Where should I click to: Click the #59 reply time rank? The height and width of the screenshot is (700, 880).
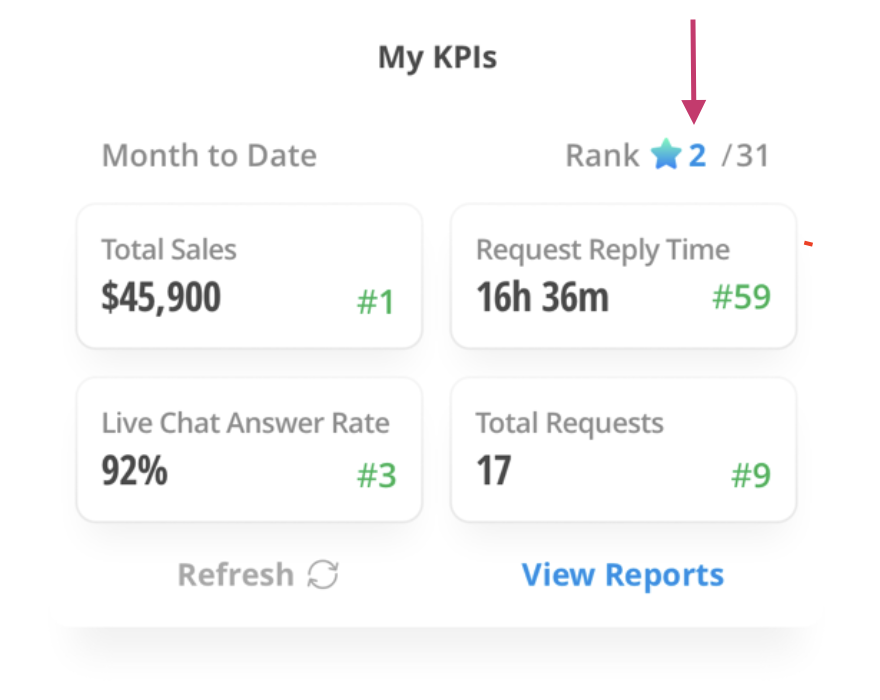(741, 297)
